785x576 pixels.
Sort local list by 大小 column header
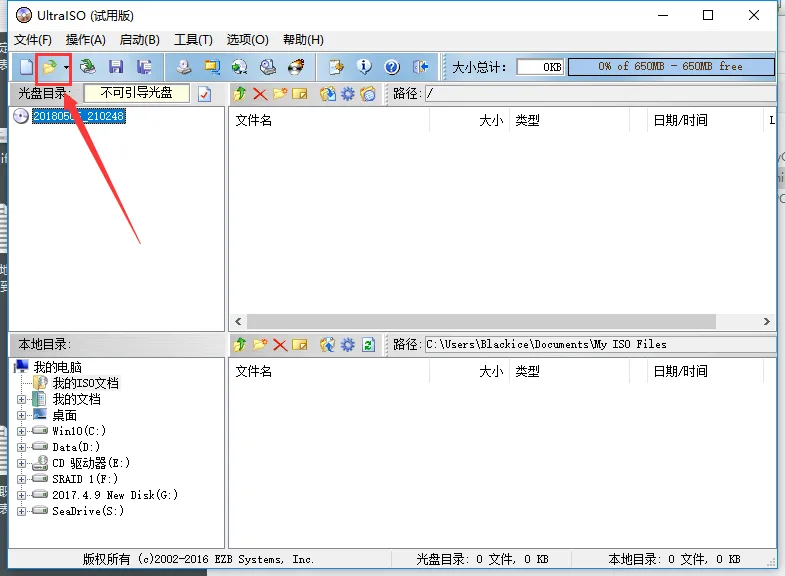click(470, 371)
